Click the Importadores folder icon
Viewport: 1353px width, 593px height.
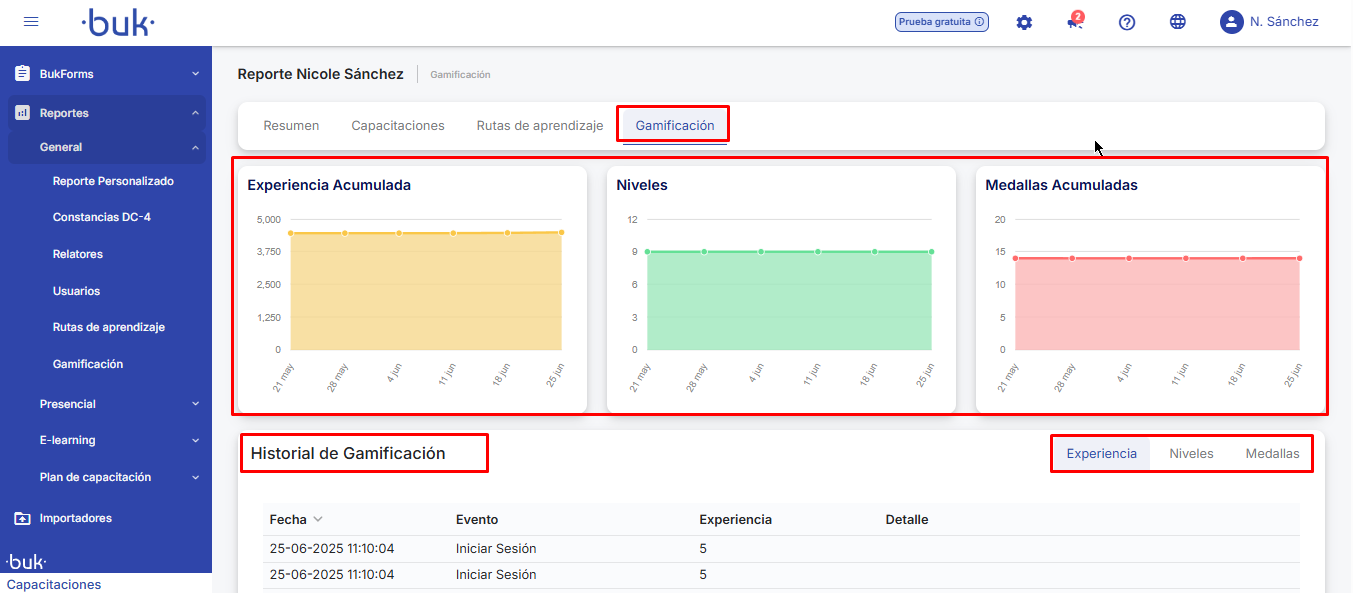point(22,518)
